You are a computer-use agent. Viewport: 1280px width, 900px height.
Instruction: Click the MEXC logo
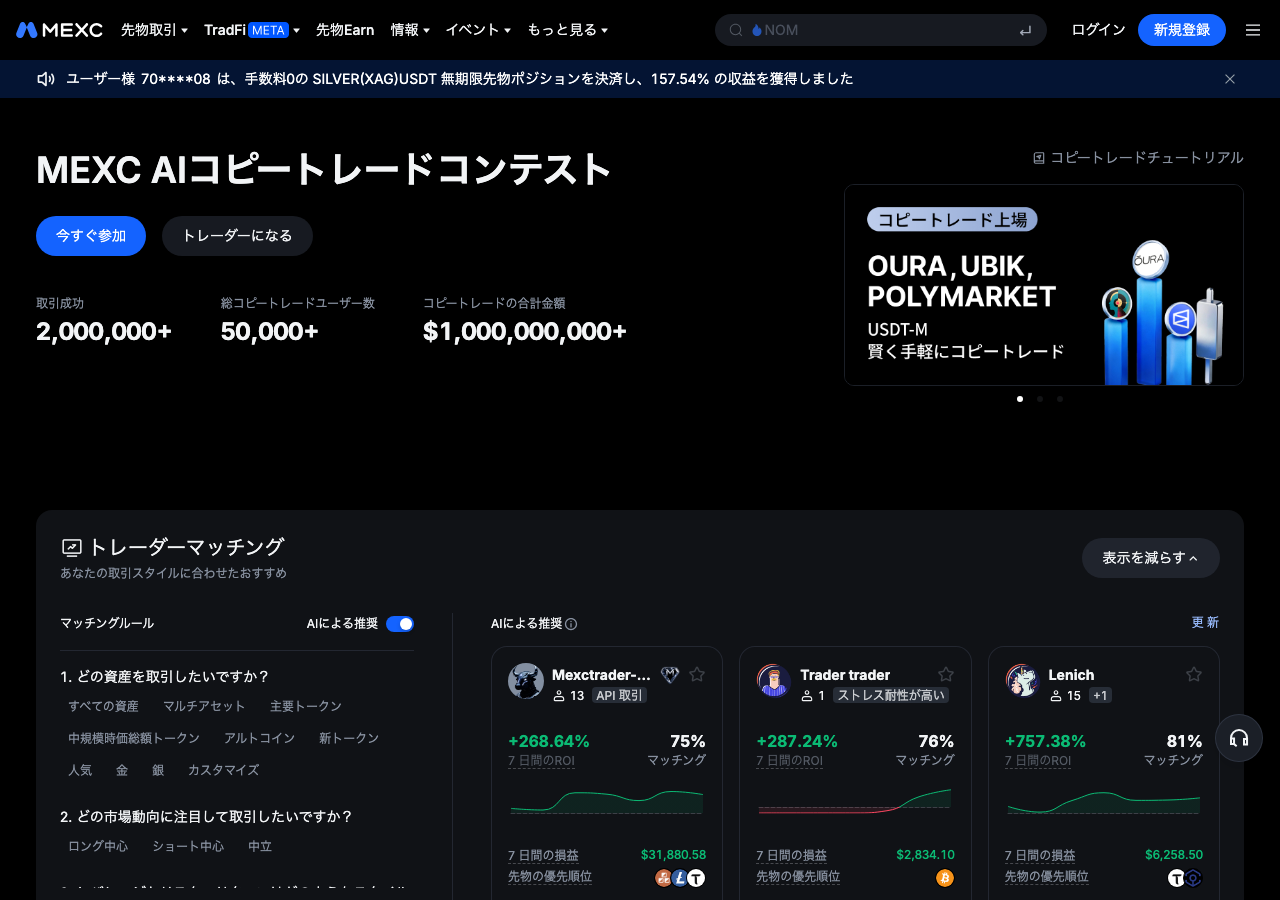point(59,30)
